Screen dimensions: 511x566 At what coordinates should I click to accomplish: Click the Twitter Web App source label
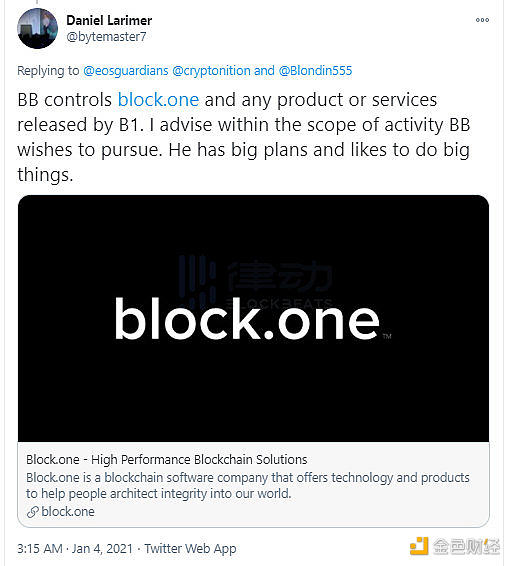(x=190, y=549)
